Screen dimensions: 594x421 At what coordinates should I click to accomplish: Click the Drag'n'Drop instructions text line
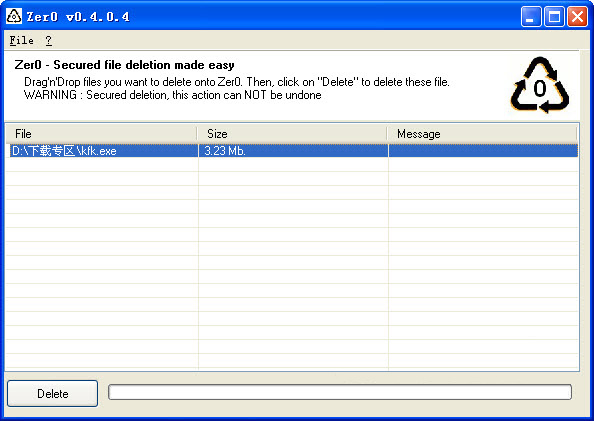coord(237,82)
